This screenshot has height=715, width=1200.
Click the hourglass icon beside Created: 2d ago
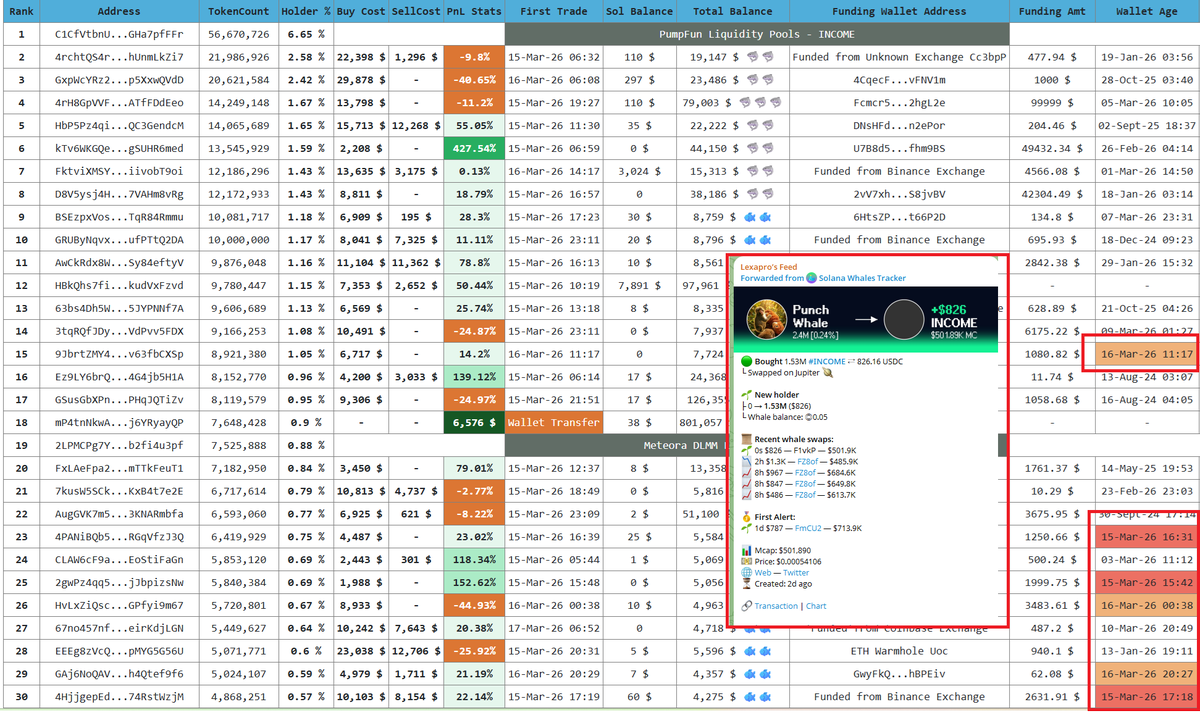(x=746, y=584)
